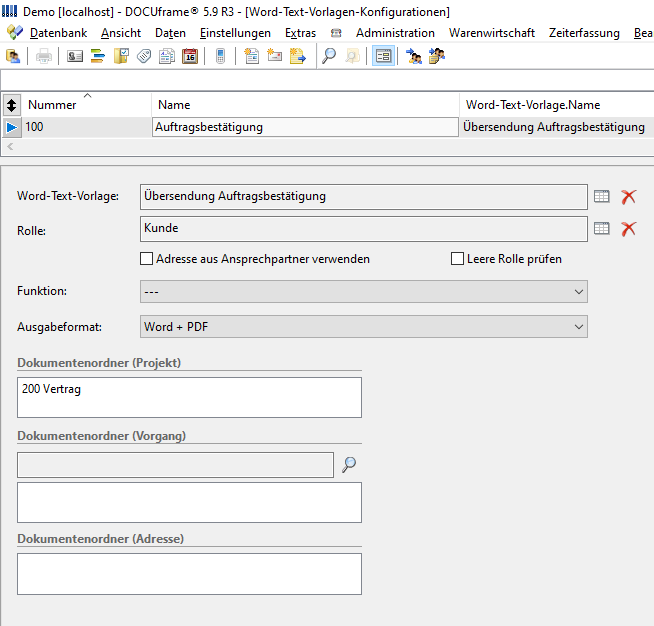Open the calendar icon showing 16
The width and height of the screenshot is (654, 626).
coord(190,56)
